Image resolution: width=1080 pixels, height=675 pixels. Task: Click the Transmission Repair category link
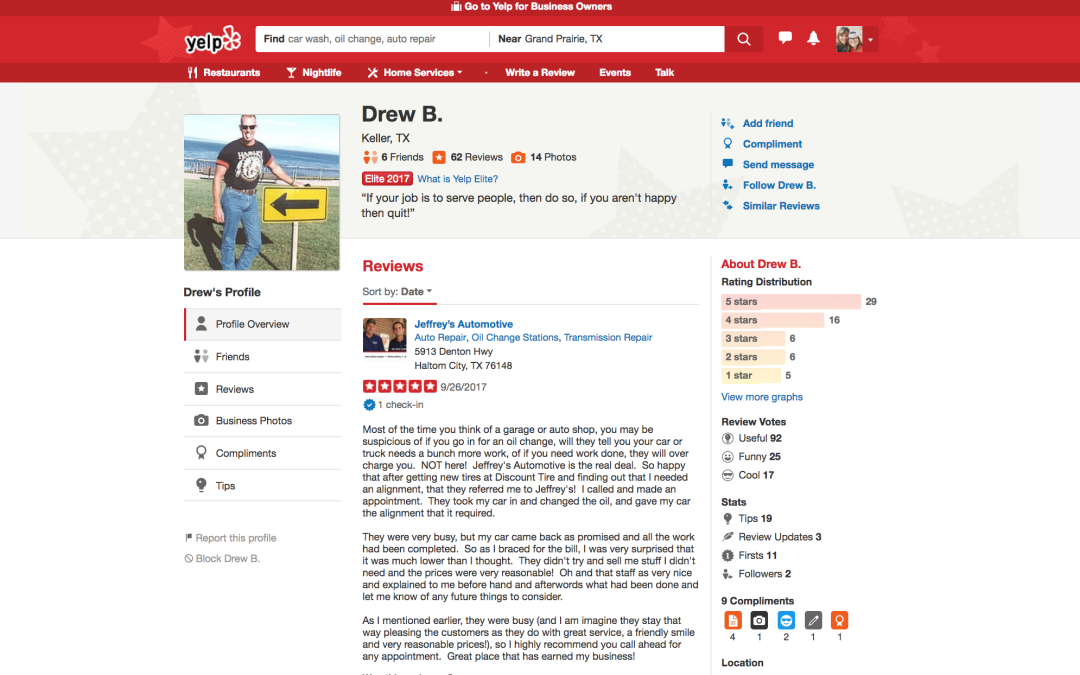tap(608, 338)
